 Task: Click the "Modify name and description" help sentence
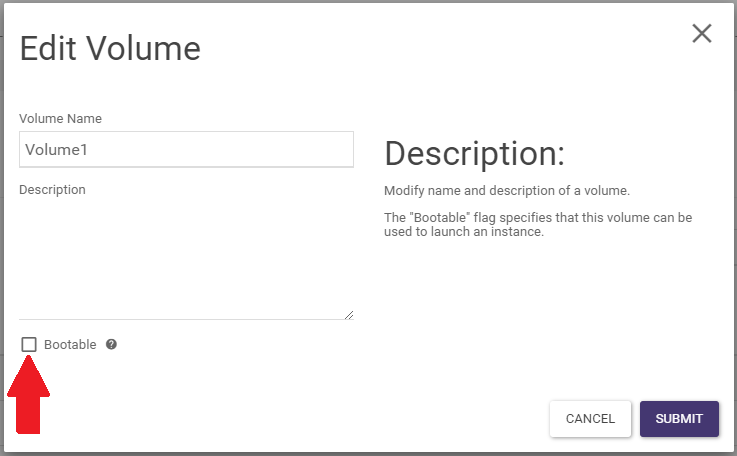(507, 190)
